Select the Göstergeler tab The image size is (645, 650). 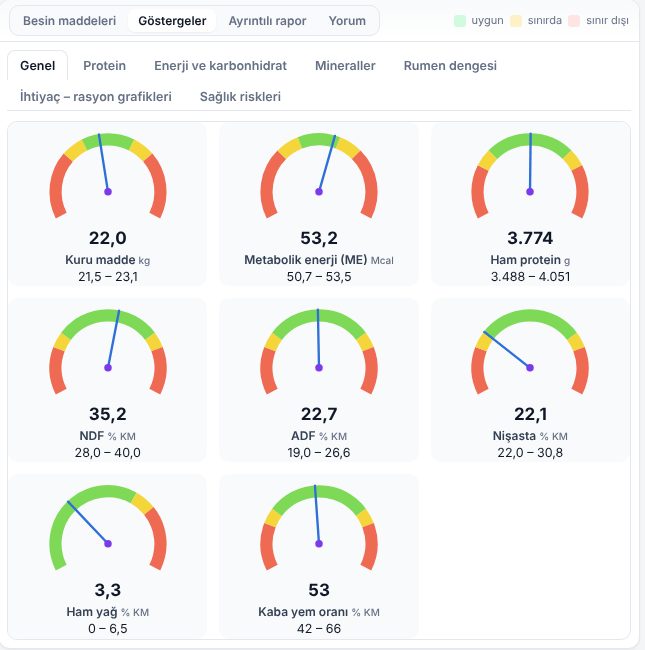pyautogui.click(x=172, y=21)
